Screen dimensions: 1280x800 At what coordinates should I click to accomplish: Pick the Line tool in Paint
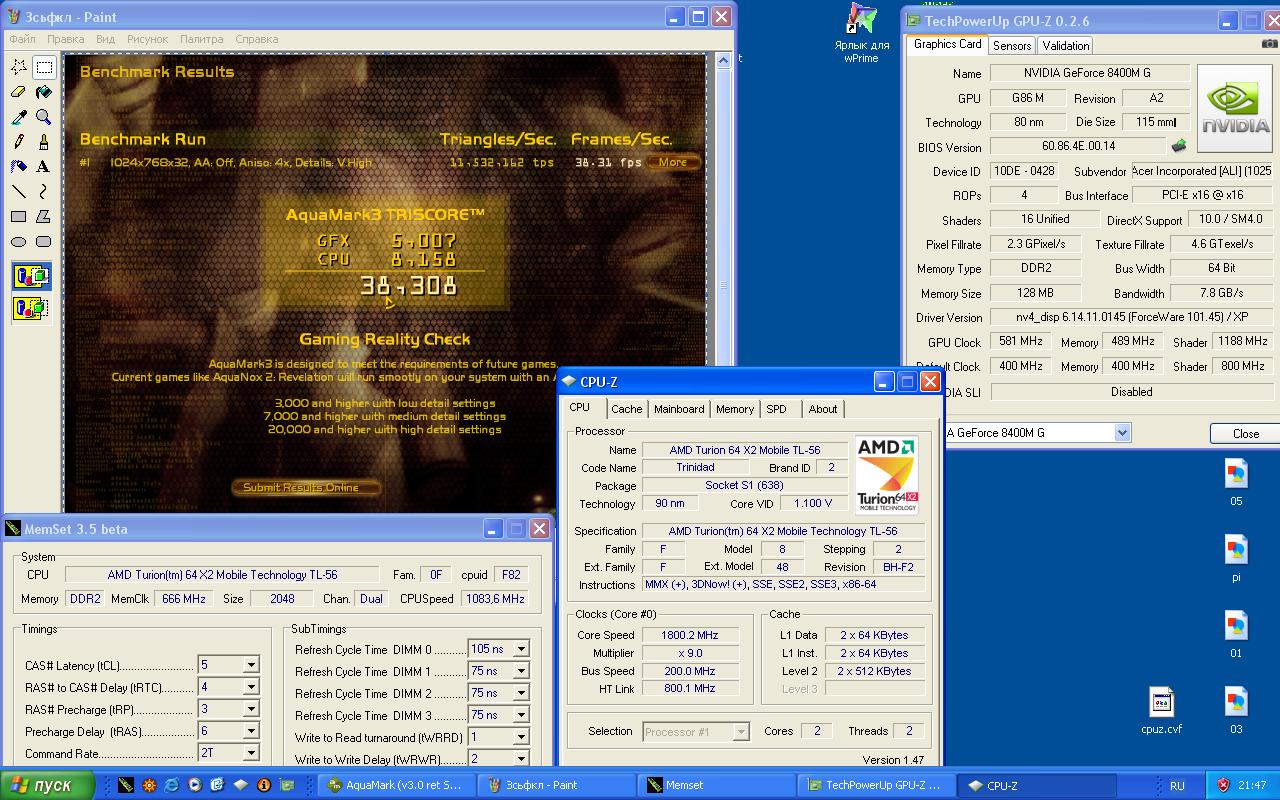(19, 191)
